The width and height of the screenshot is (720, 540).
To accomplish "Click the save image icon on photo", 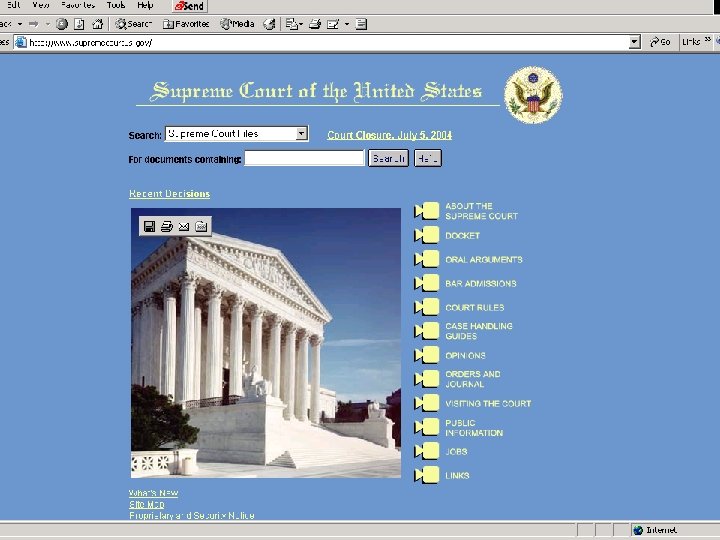I will (x=149, y=226).
